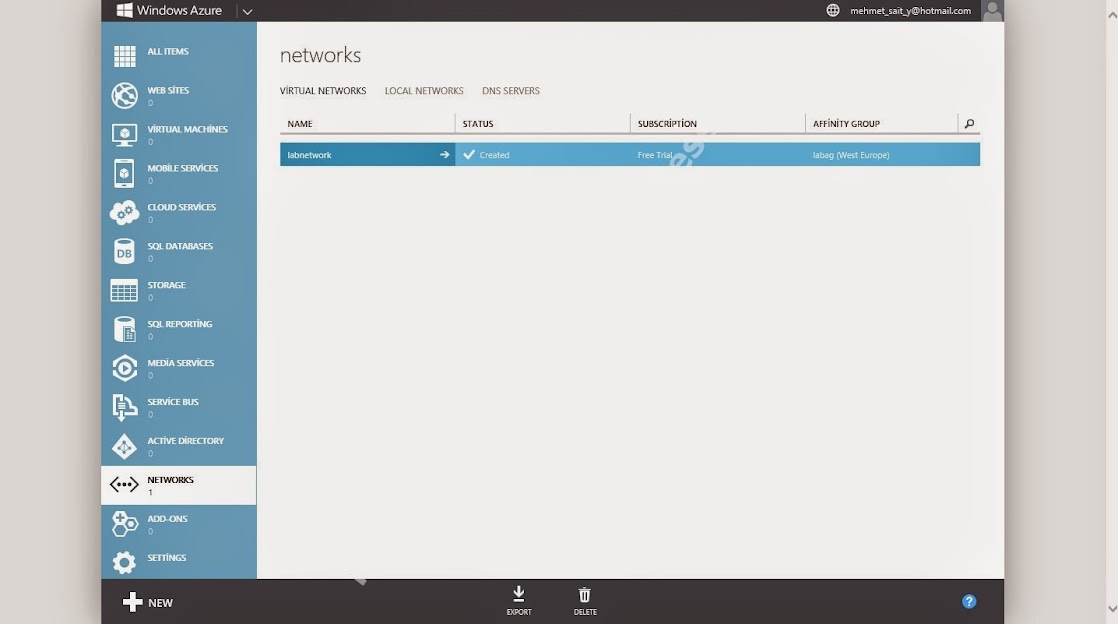Open the Settings gear icon
The image size is (1118, 624).
coord(124,563)
